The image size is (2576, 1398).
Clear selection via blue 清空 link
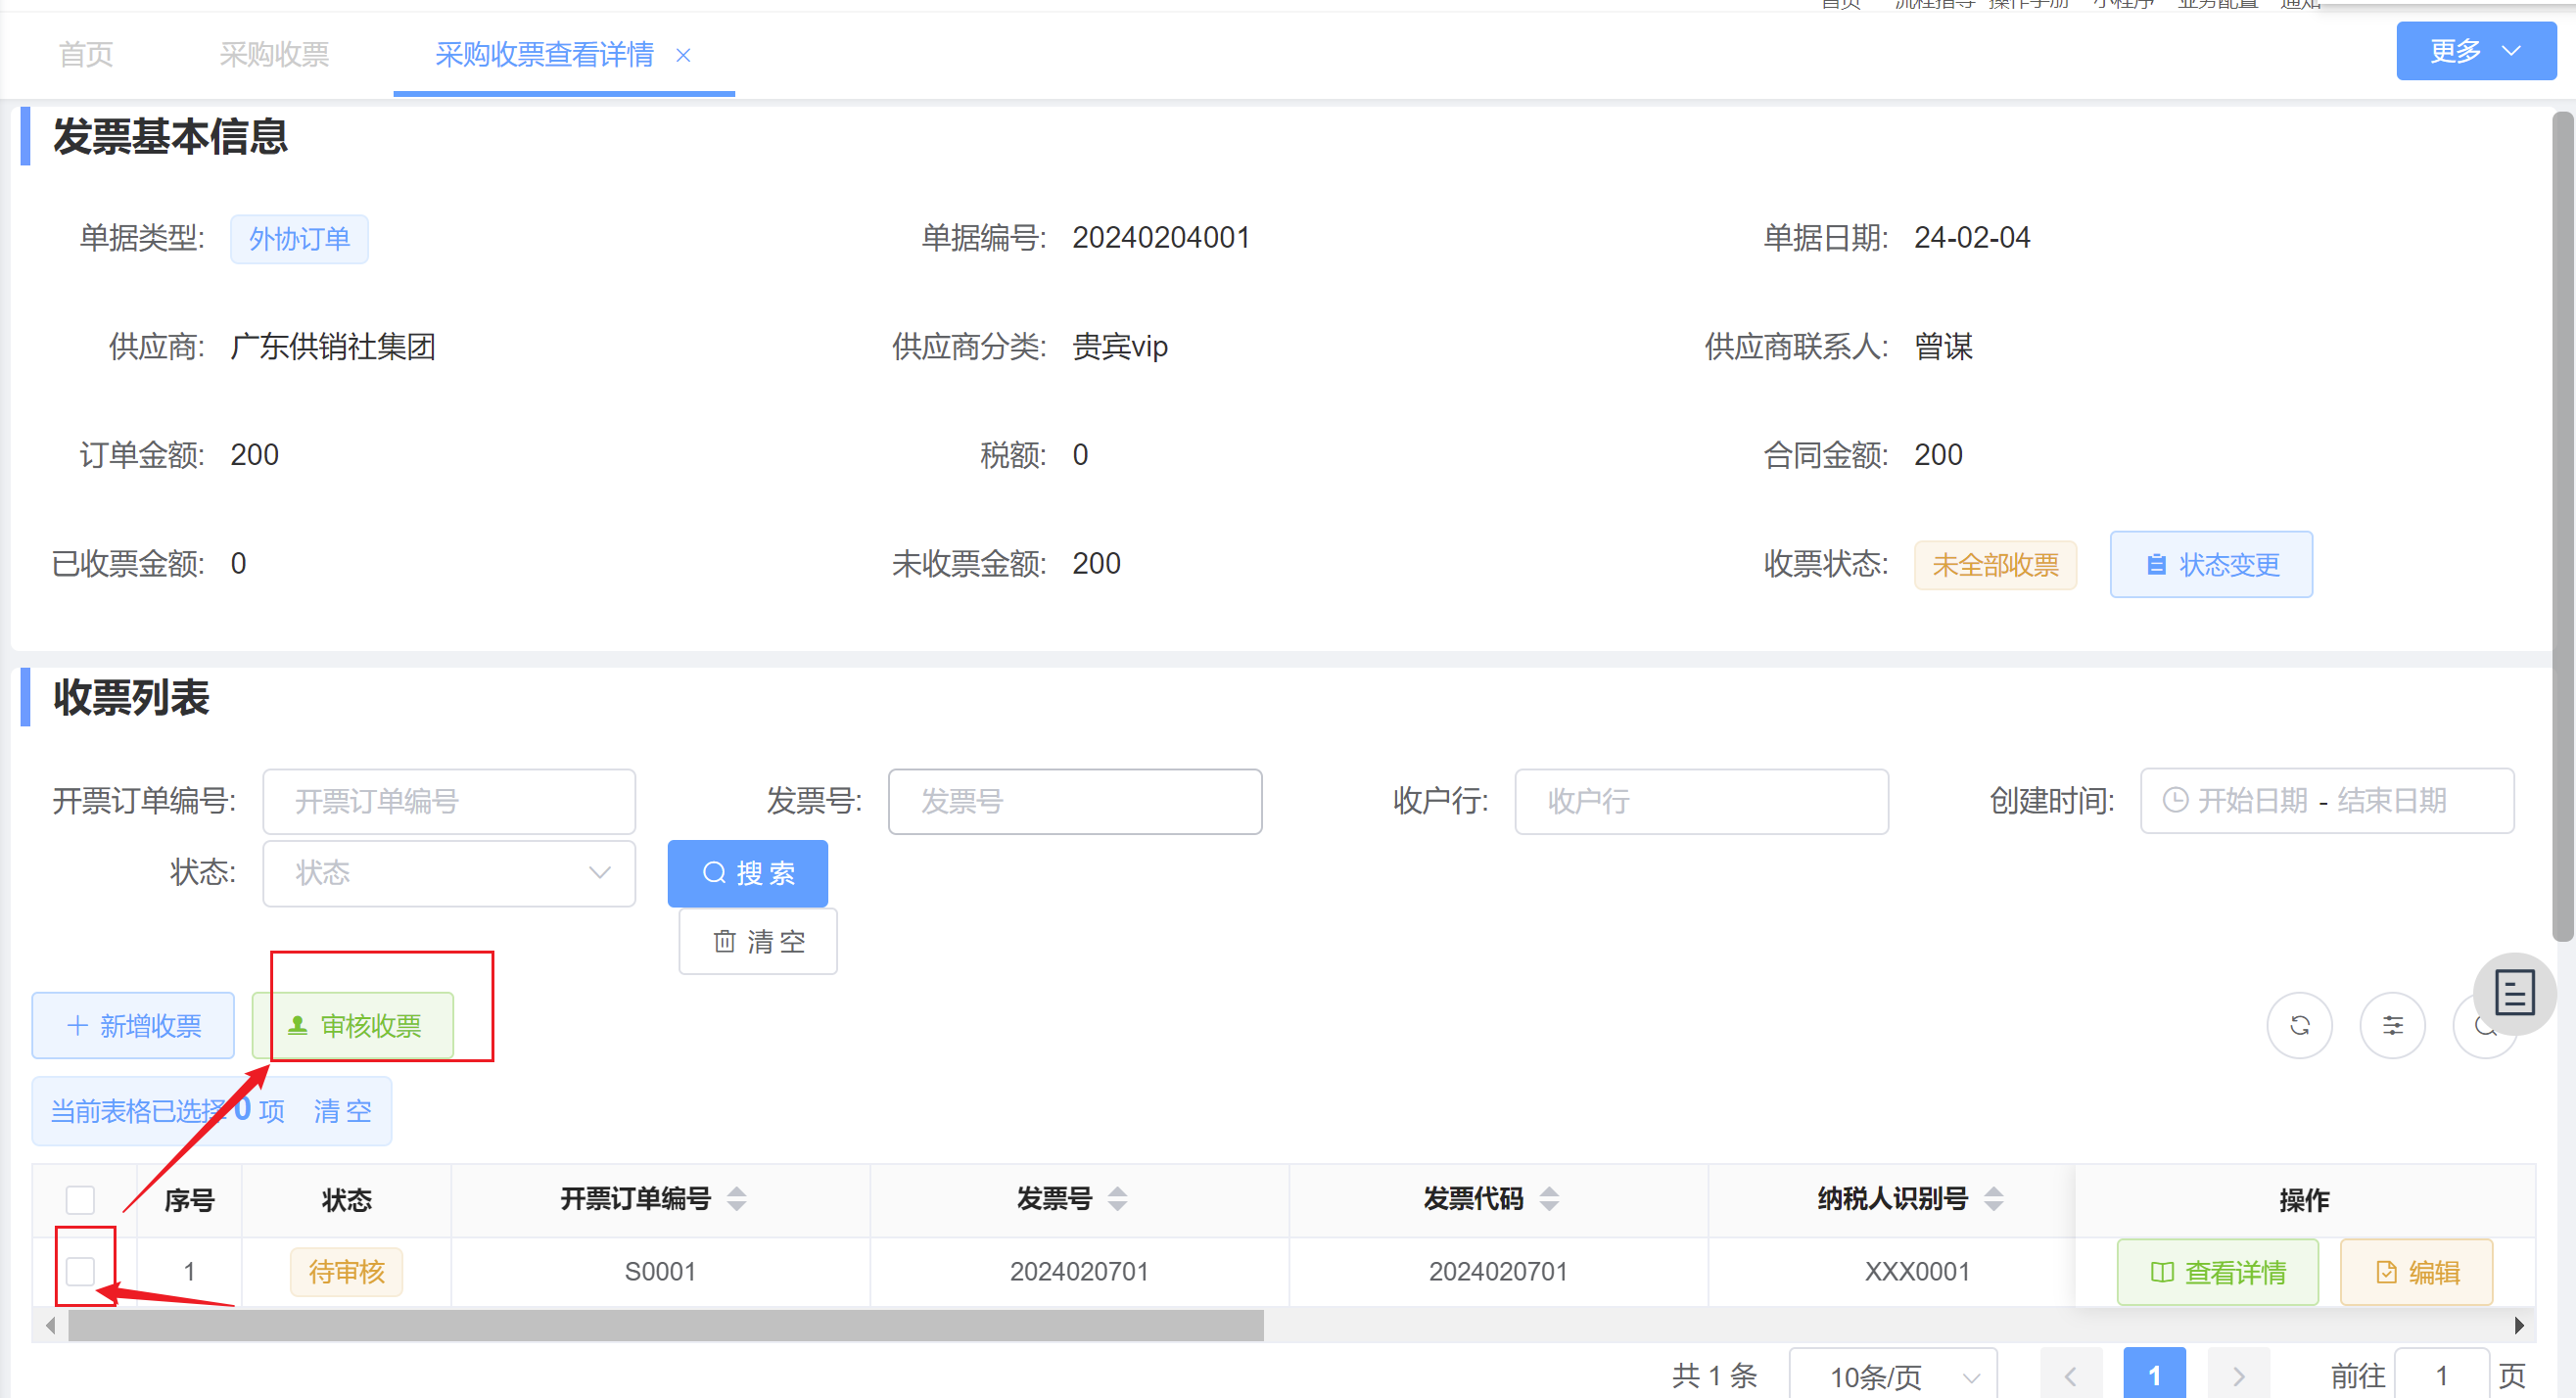[x=342, y=1111]
